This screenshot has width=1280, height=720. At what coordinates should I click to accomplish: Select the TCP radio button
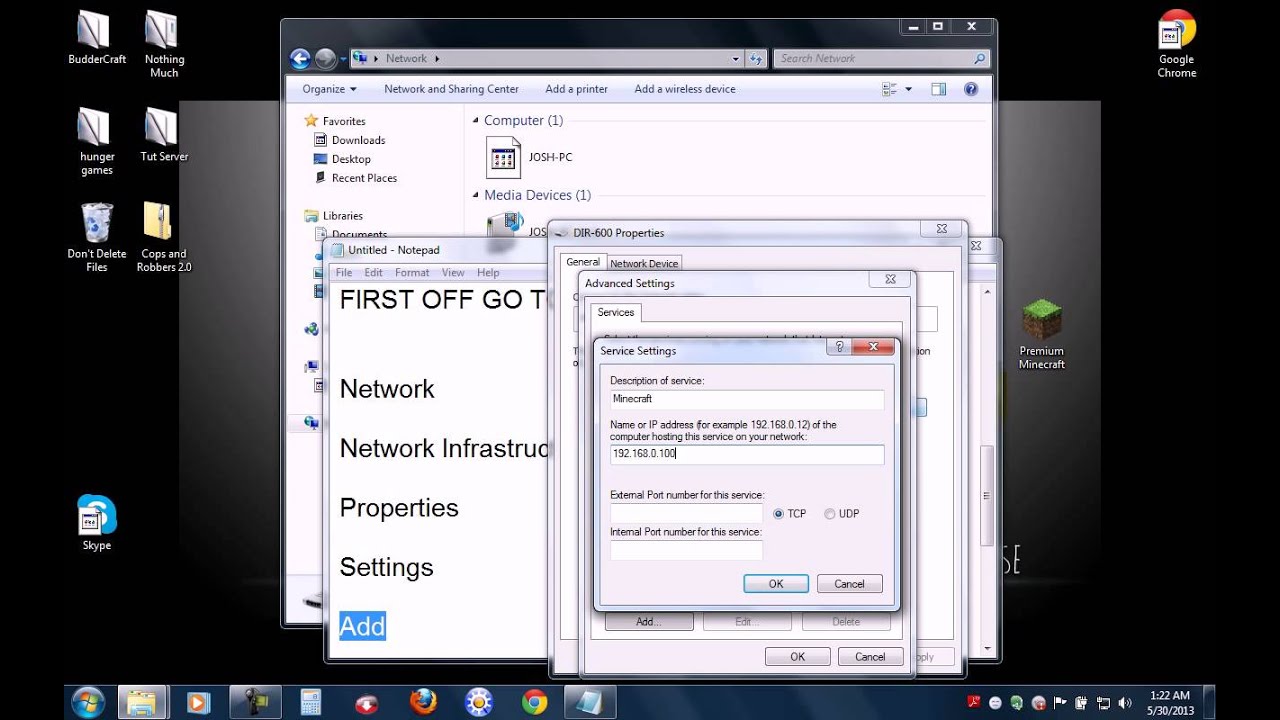(778, 514)
